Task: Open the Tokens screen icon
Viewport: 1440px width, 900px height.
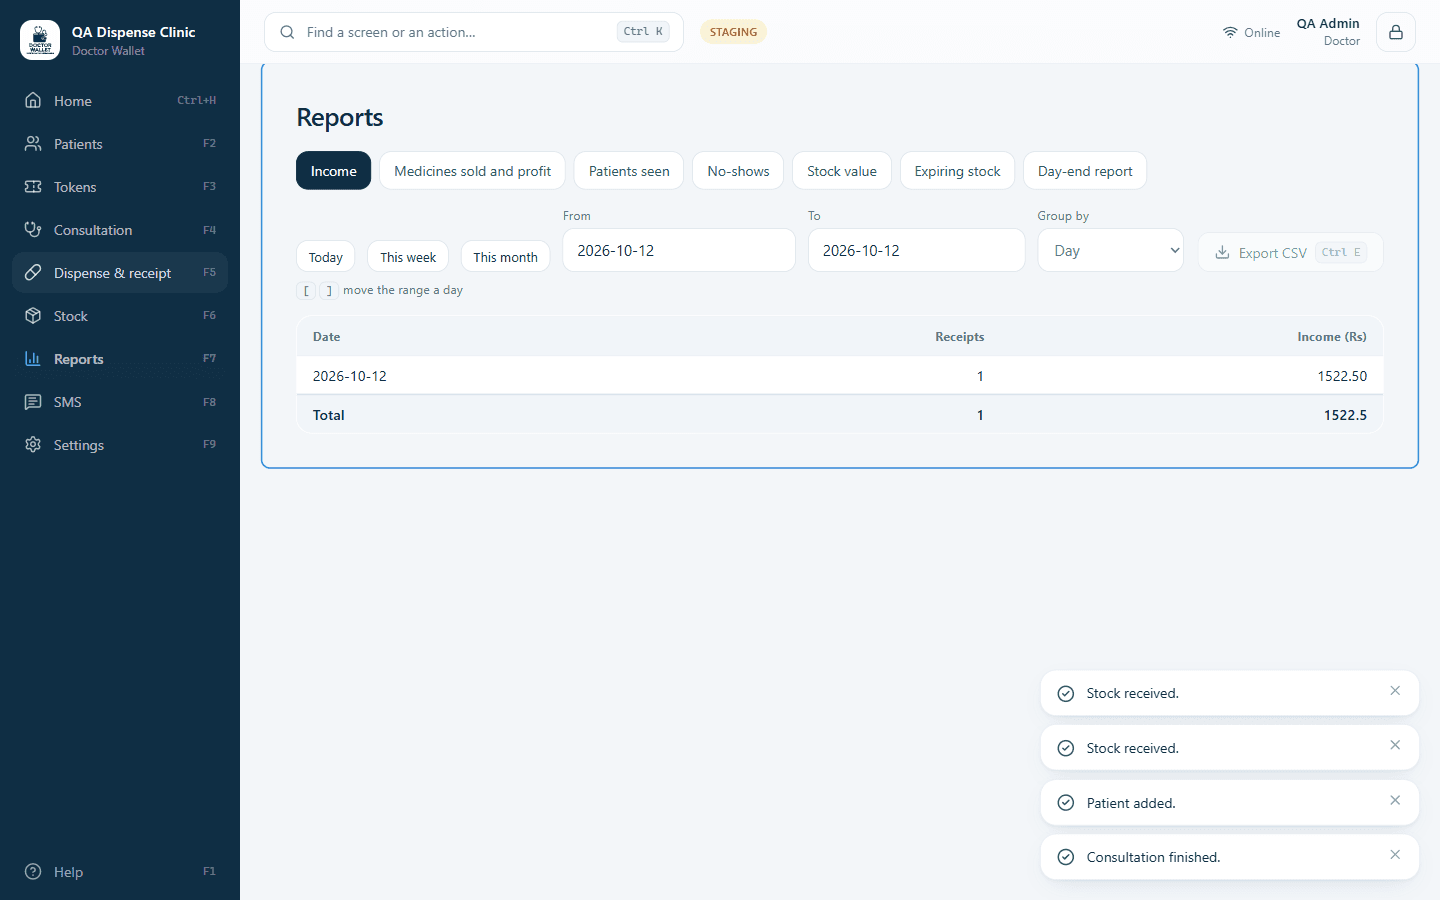Action: (x=33, y=187)
